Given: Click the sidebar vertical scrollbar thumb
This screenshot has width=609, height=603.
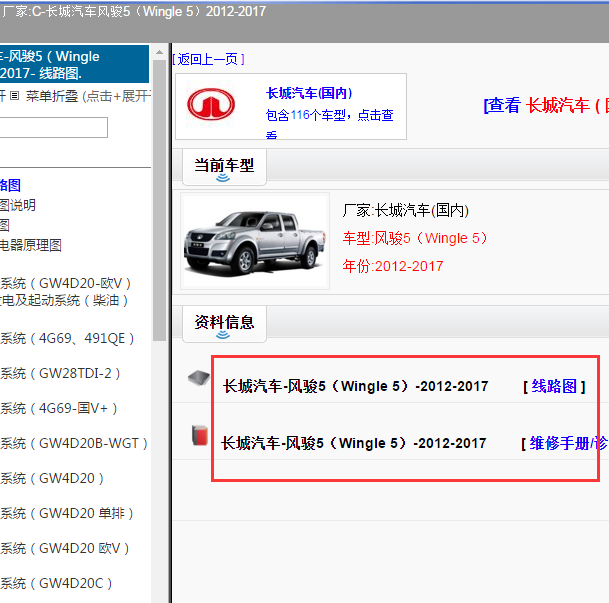Looking at the screenshot, I should 159,200.
